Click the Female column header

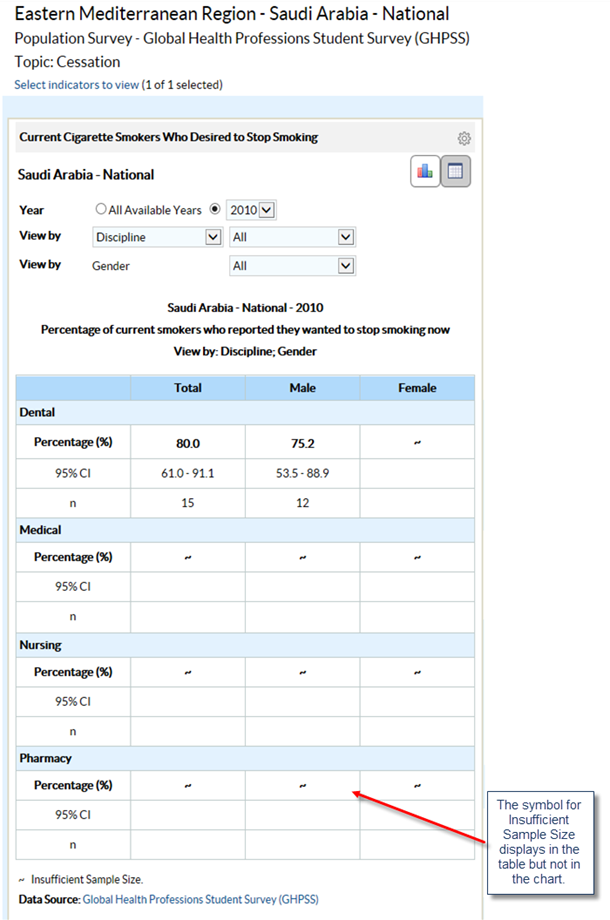[417, 388]
